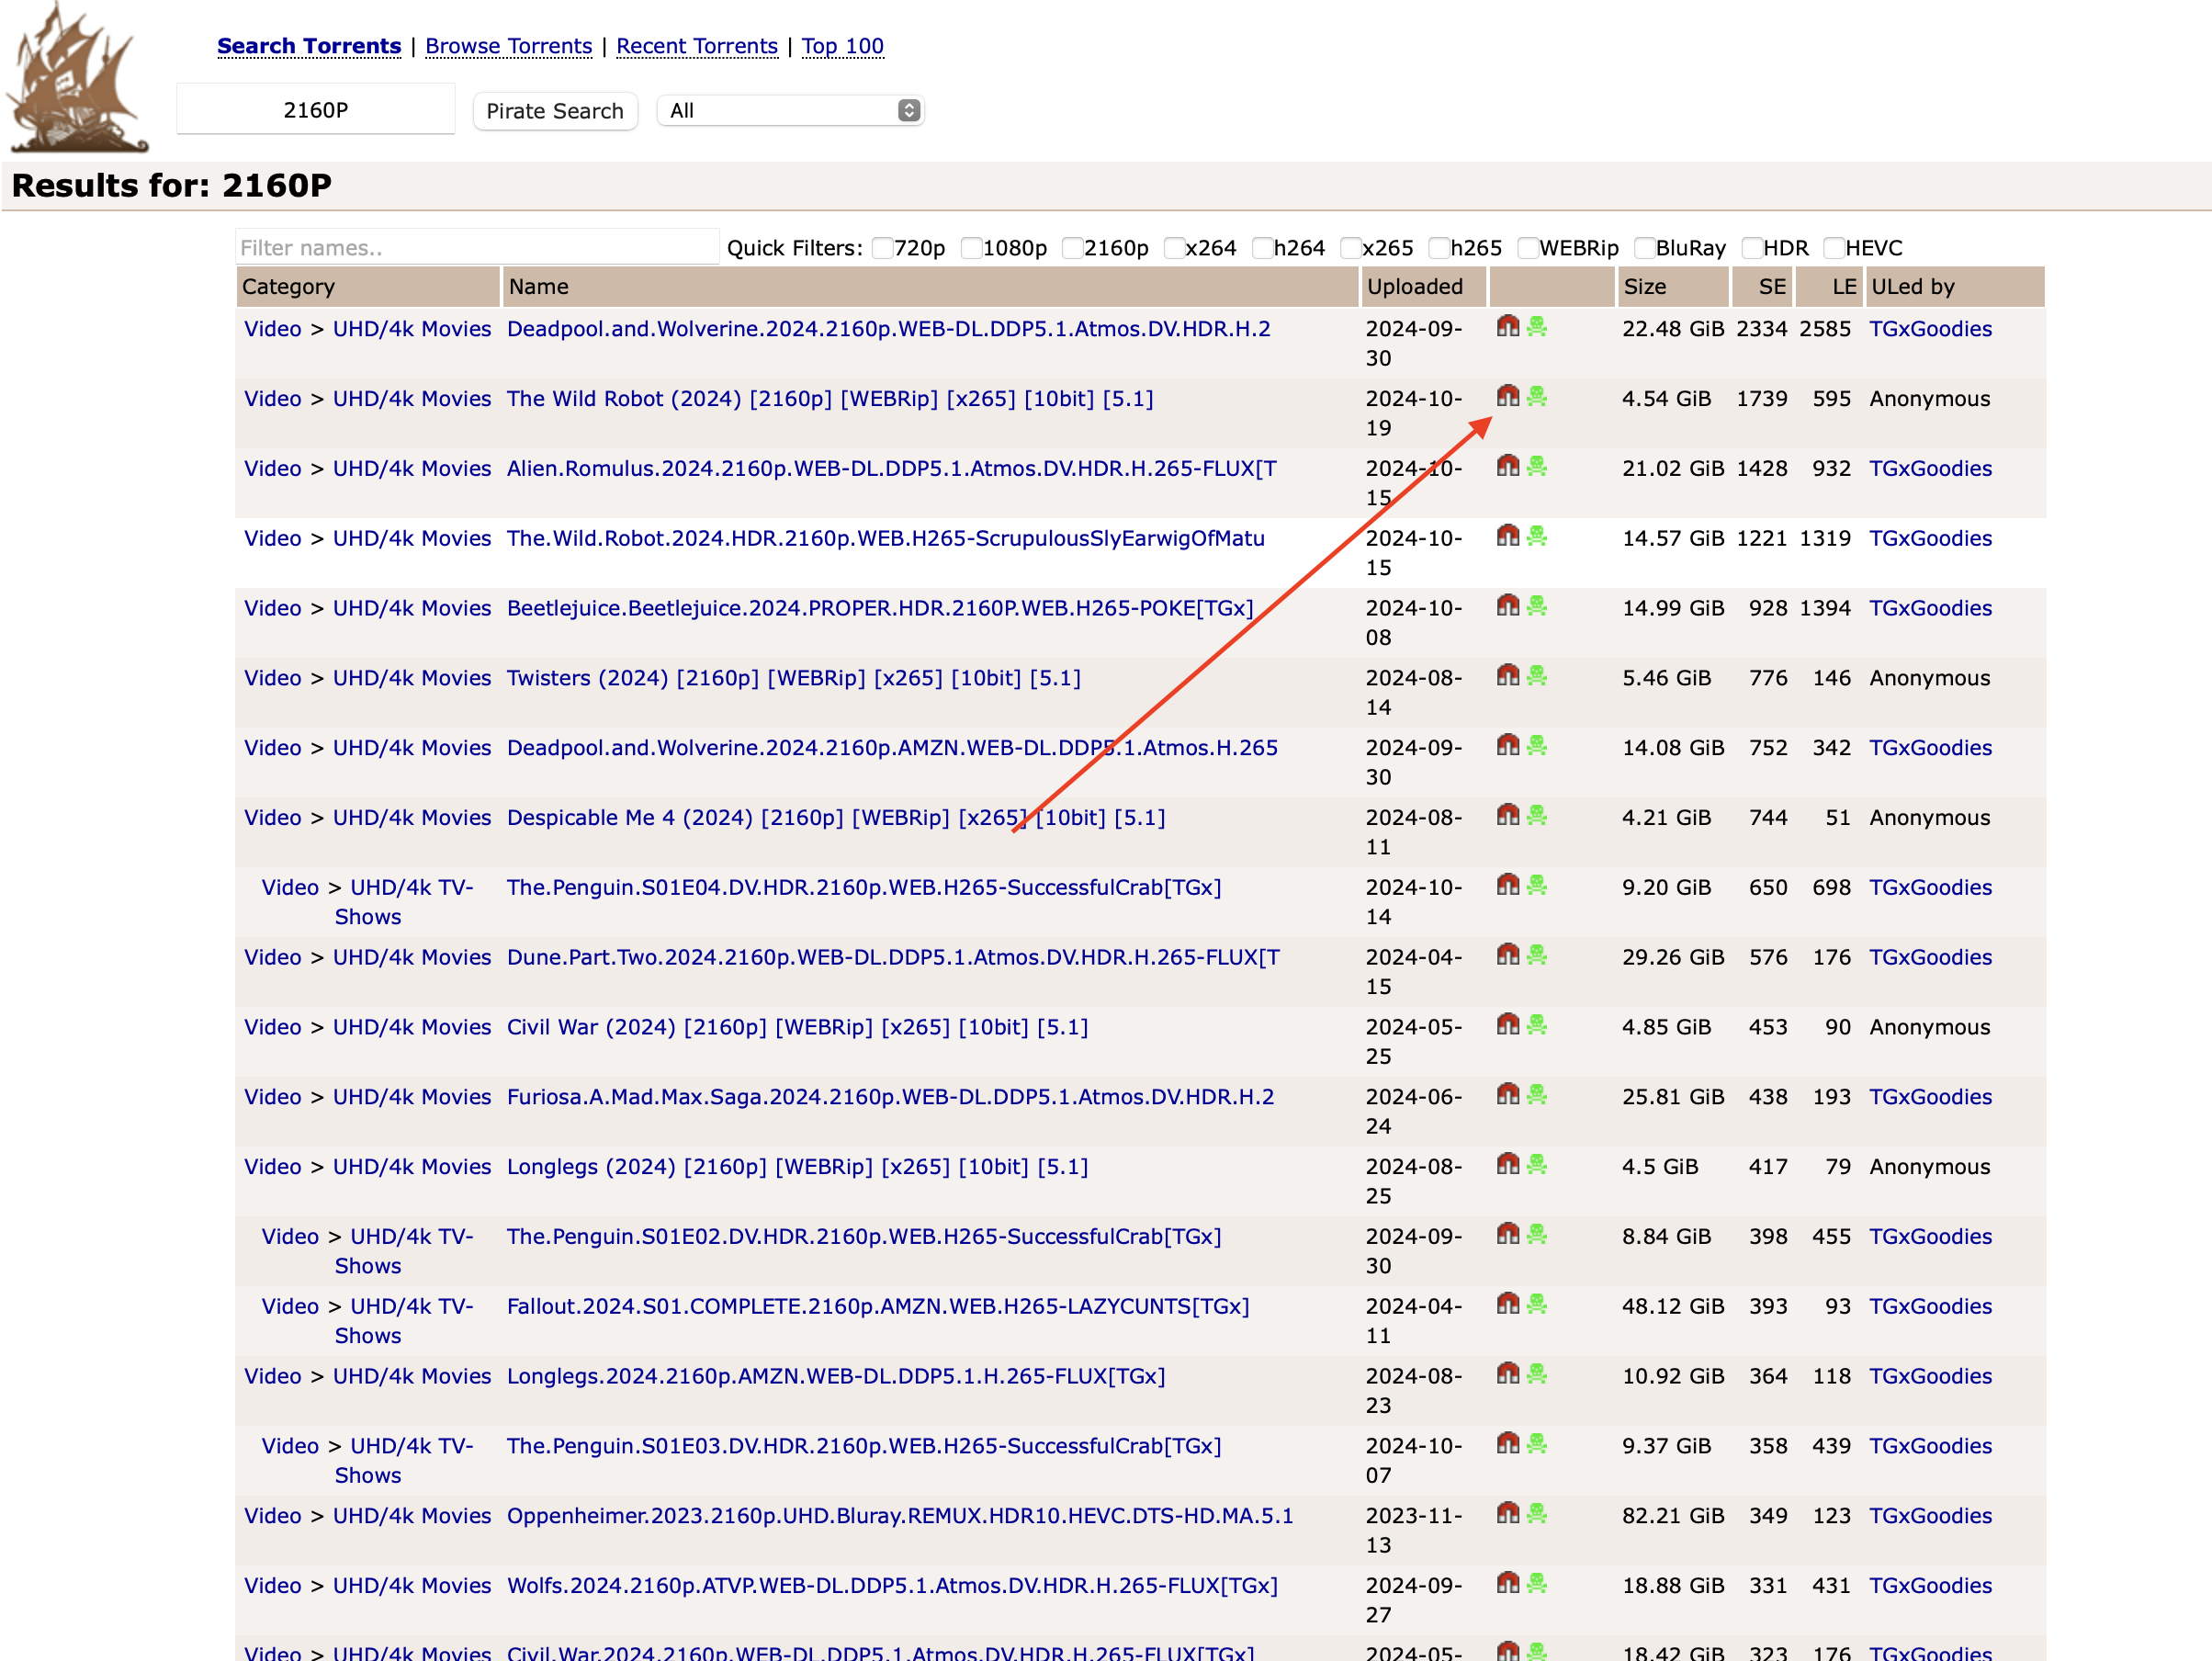Toggle the HEVC quick filter

1834,248
